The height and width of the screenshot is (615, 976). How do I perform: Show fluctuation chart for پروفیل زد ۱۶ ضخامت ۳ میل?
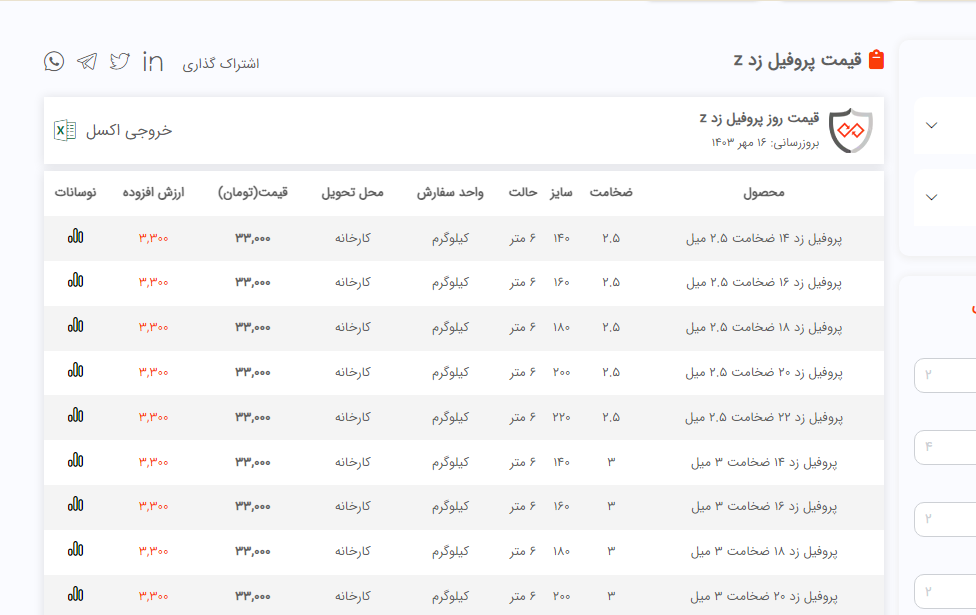click(76, 505)
